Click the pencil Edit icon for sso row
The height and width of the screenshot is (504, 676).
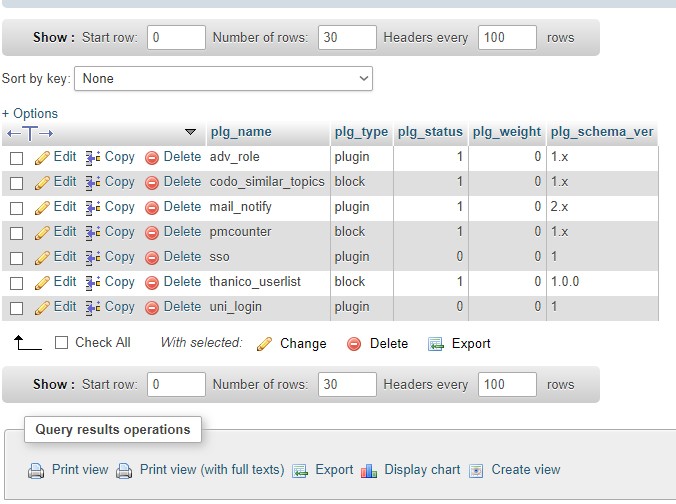point(42,258)
